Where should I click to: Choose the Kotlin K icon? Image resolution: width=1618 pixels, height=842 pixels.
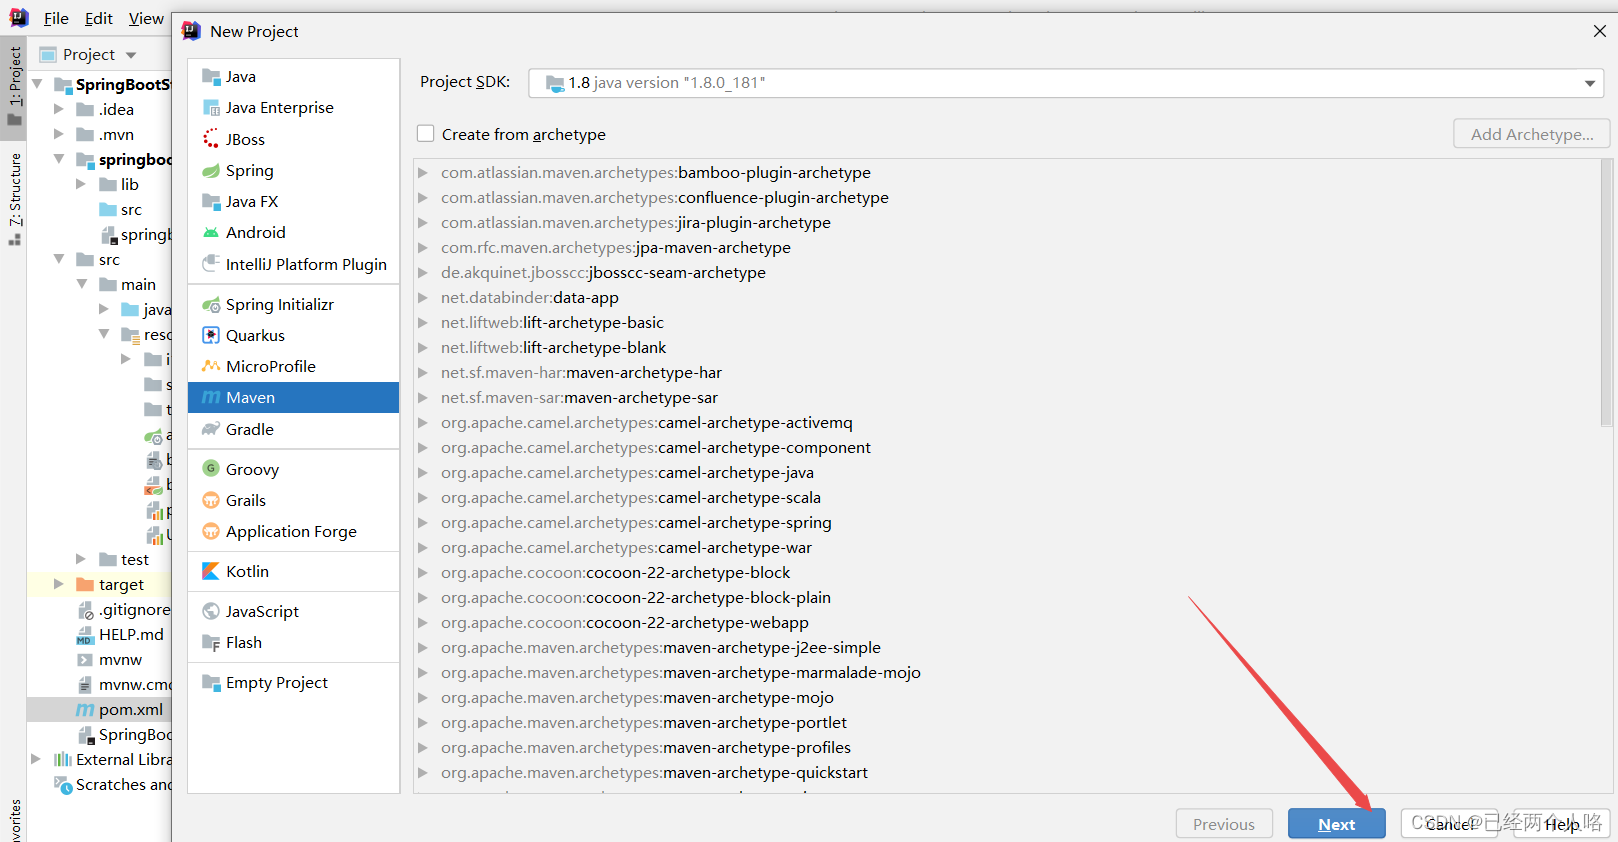tap(211, 571)
